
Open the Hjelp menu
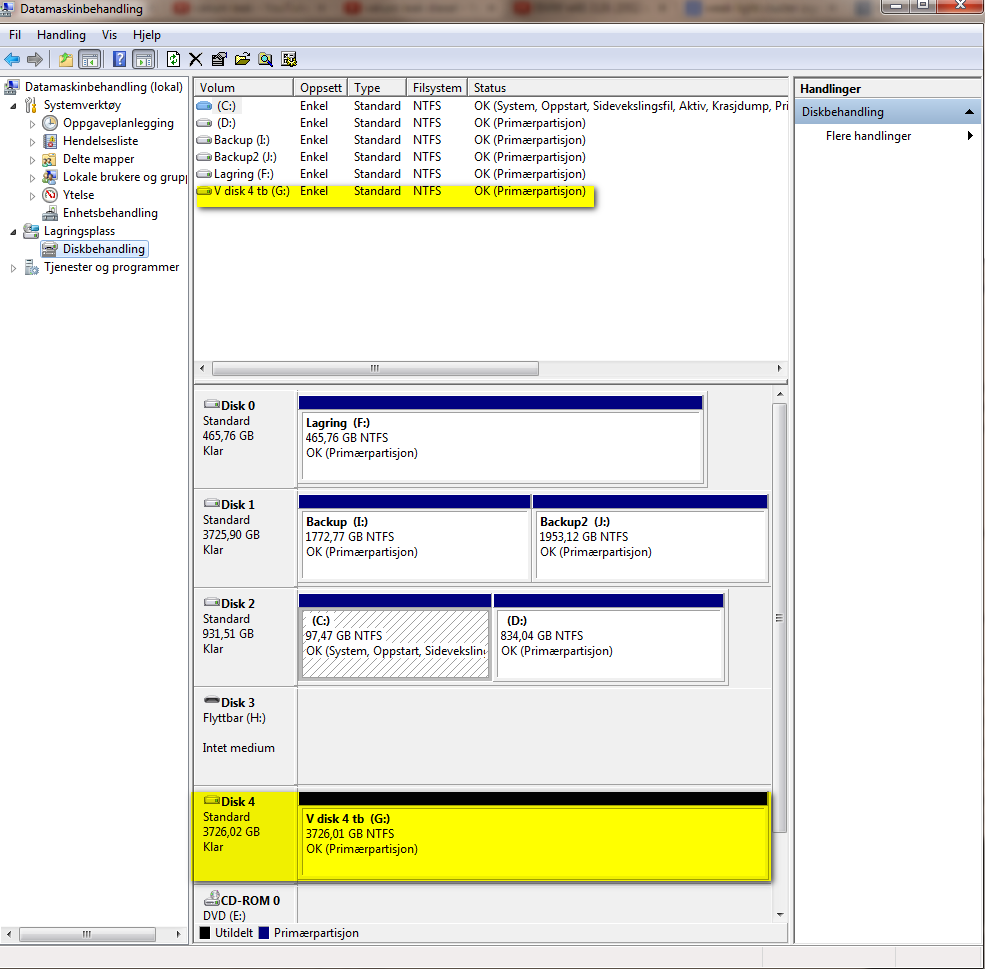click(x=146, y=35)
